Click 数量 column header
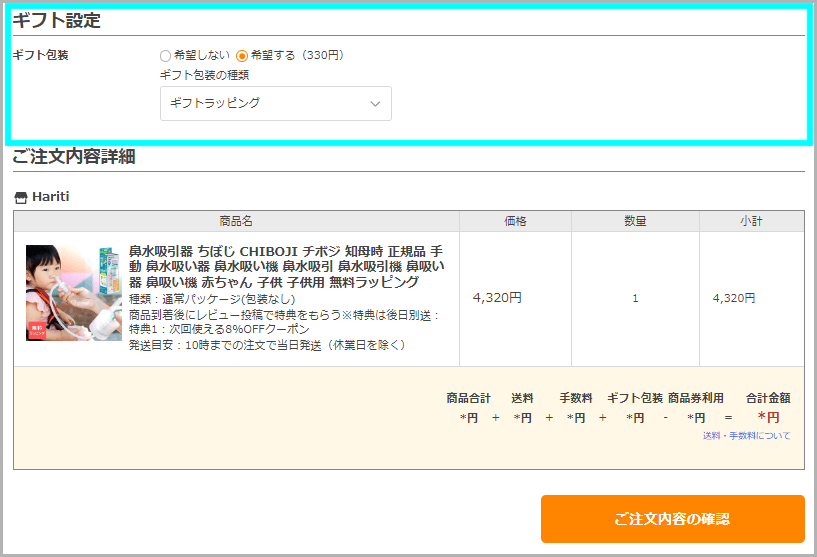This screenshot has height=557, width=817. [635, 221]
